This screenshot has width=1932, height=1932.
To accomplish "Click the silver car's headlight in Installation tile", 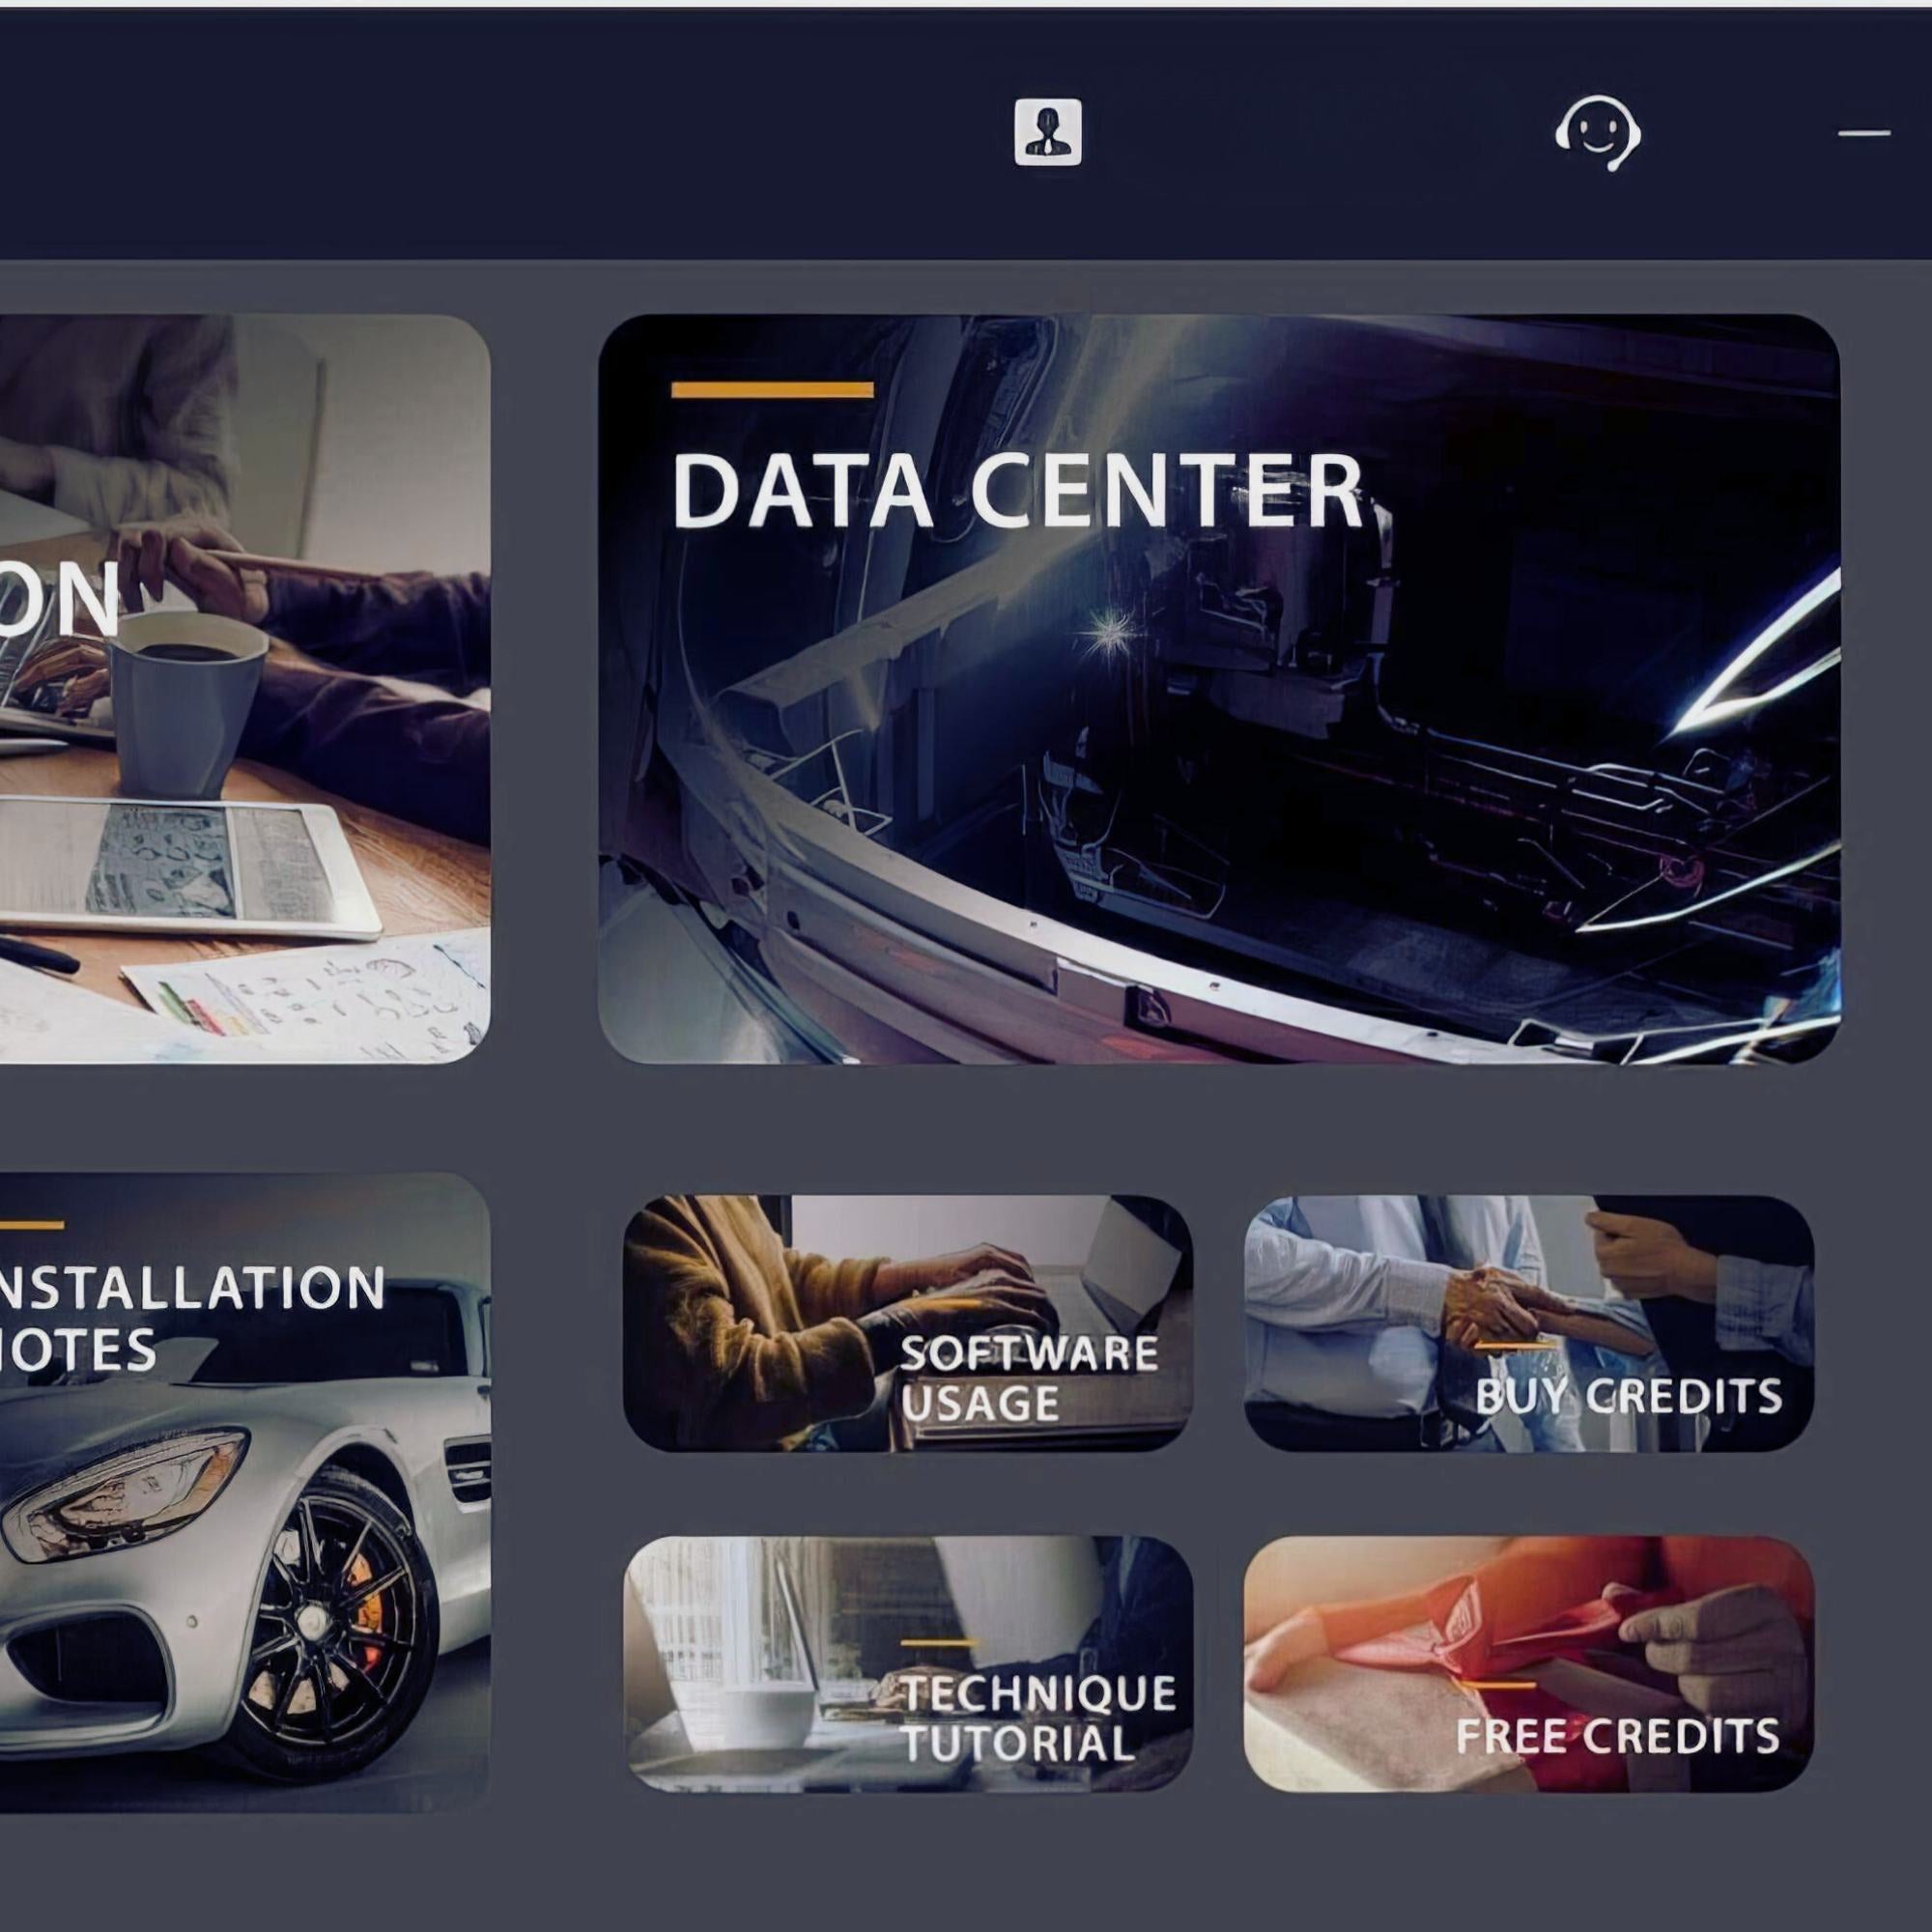I will tap(125, 1493).
